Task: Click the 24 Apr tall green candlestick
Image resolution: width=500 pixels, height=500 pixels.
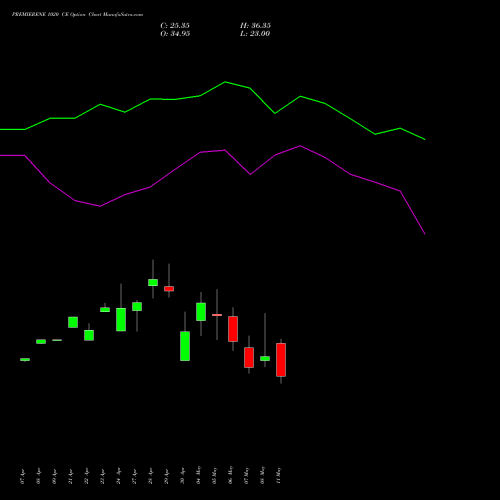Action: click(121, 319)
